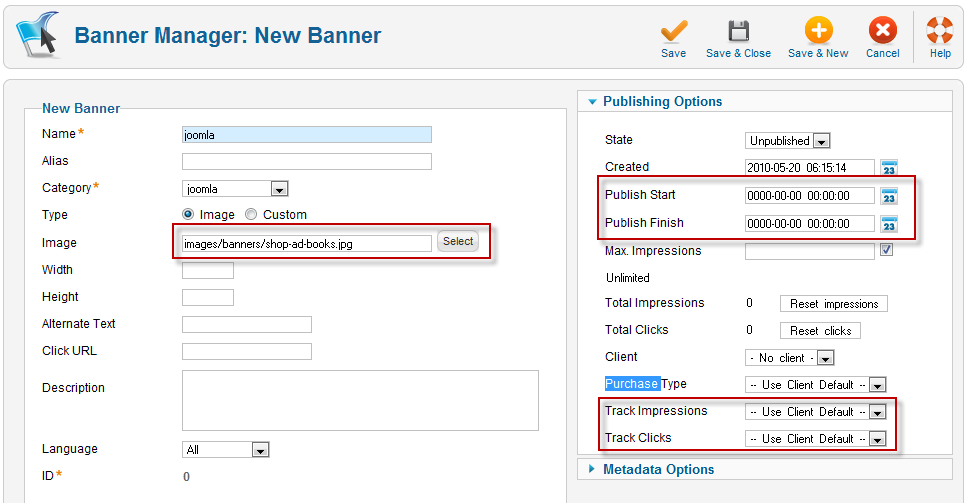Select the Image type radio button

point(188,215)
